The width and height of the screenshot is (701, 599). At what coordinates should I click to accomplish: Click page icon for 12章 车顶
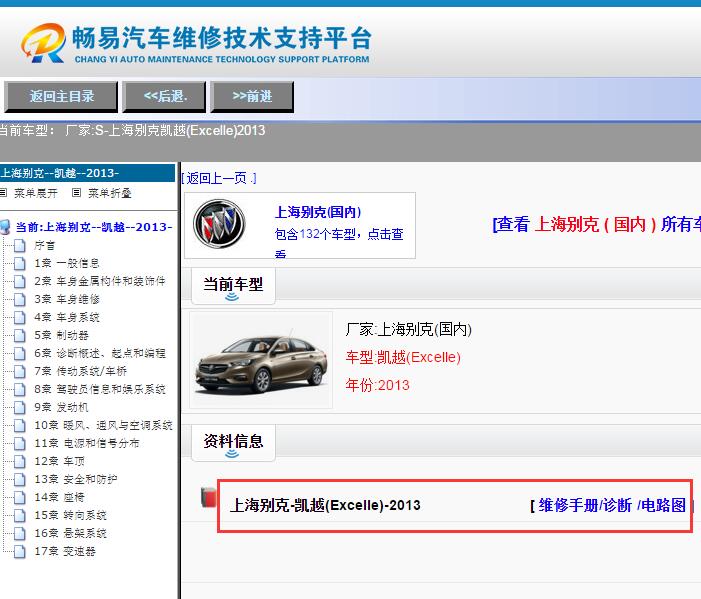pyautogui.click(x=20, y=461)
